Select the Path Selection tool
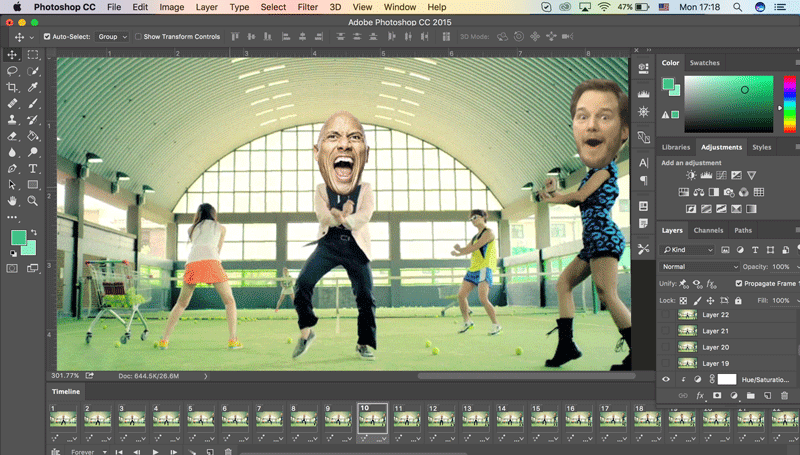This screenshot has width=800, height=455. coord(12,185)
